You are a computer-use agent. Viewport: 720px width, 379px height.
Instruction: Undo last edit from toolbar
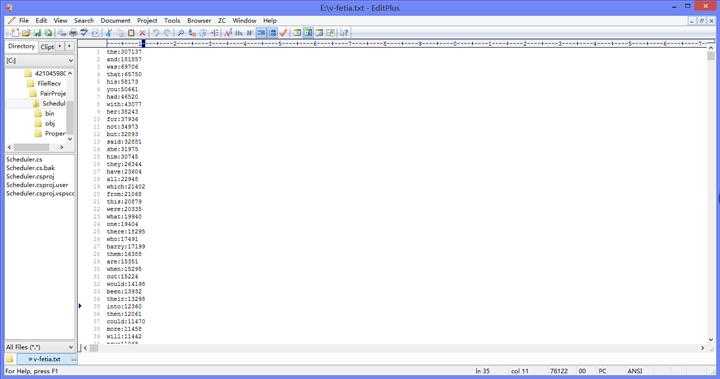[x=156, y=33]
